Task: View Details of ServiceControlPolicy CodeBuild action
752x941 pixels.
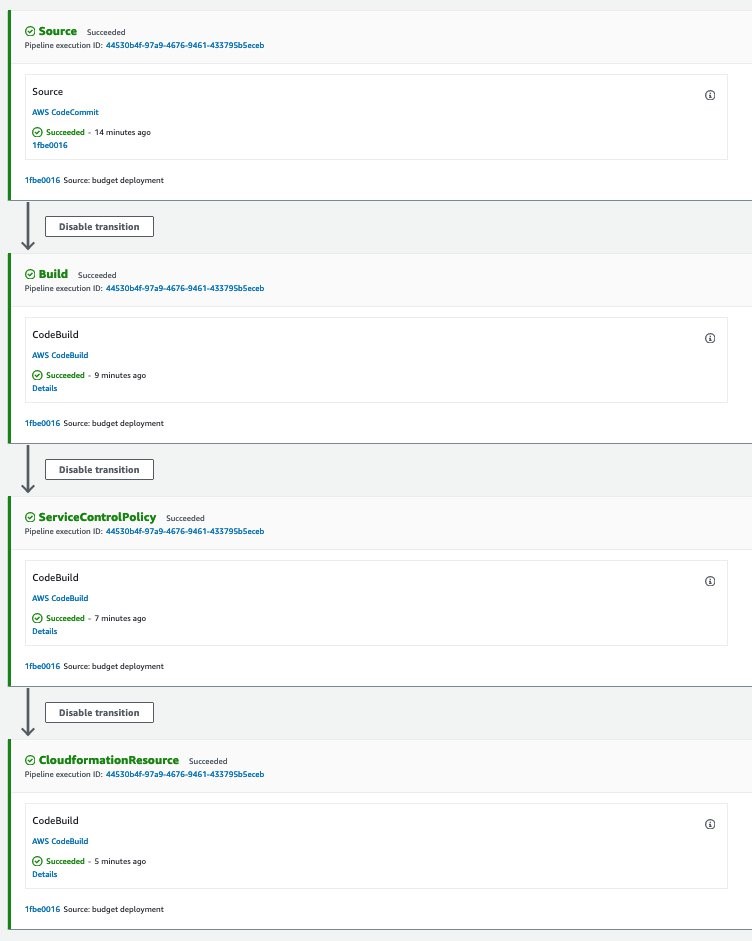Action: click(x=45, y=631)
